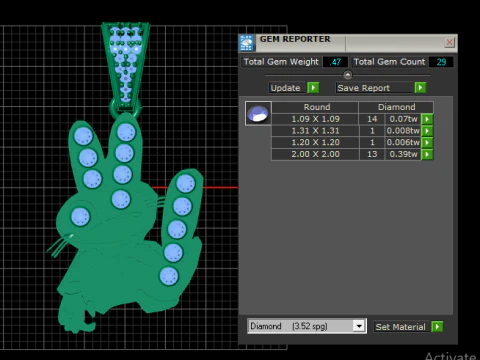Image resolution: width=480 pixels, height=360 pixels.
Task: Close the Gem Reporter panel
Action: (449, 42)
